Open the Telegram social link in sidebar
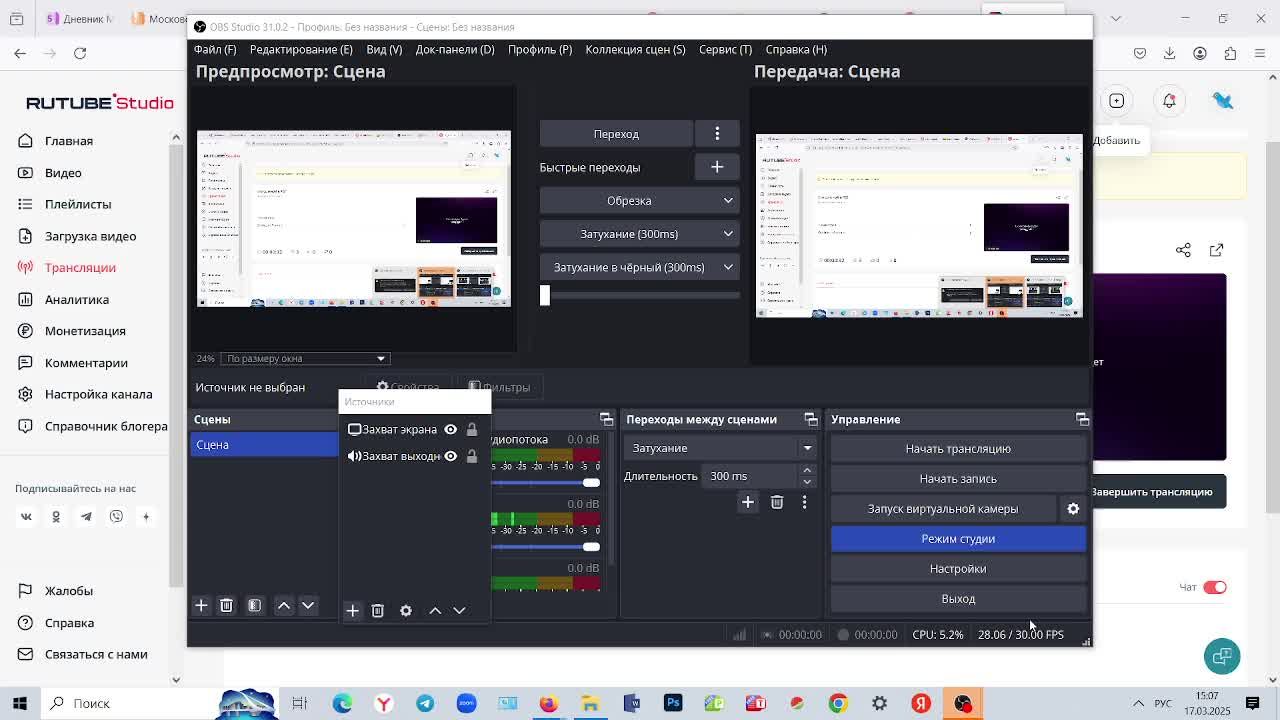Image resolution: width=1280 pixels, height=720 pixels. pos(86,517)
